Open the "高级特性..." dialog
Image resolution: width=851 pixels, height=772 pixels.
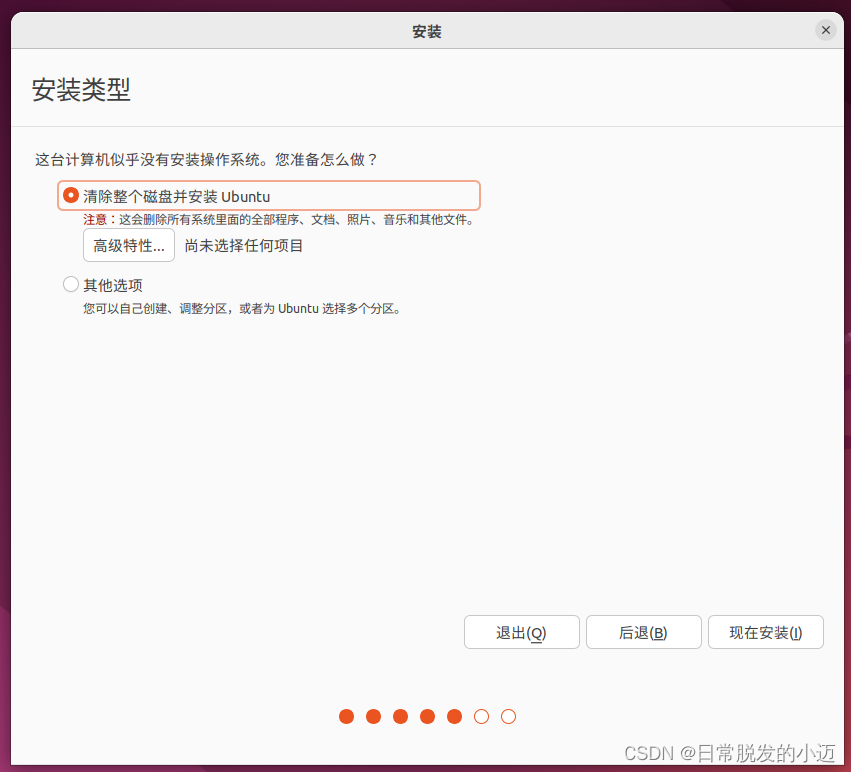coord(129,245)
